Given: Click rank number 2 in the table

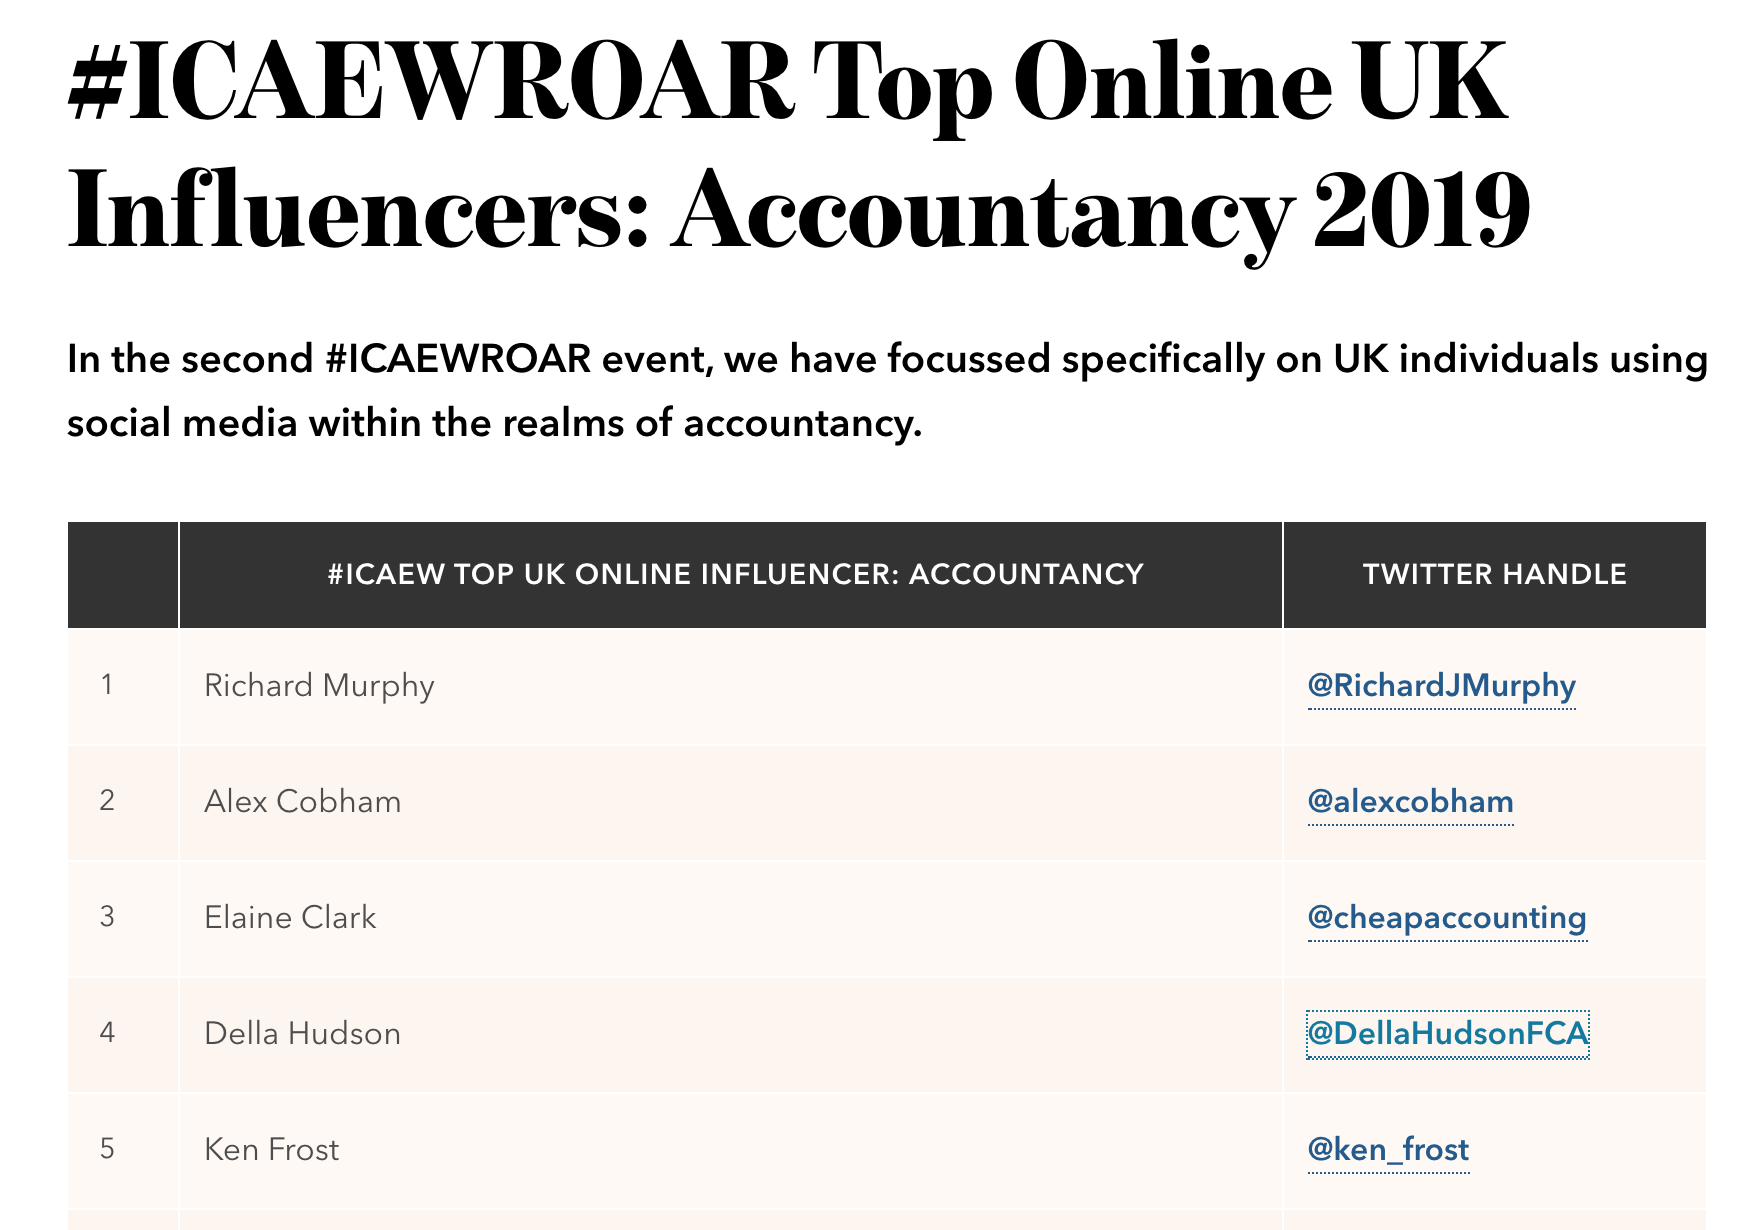Looking at the screenshot, I should [107, 801].
